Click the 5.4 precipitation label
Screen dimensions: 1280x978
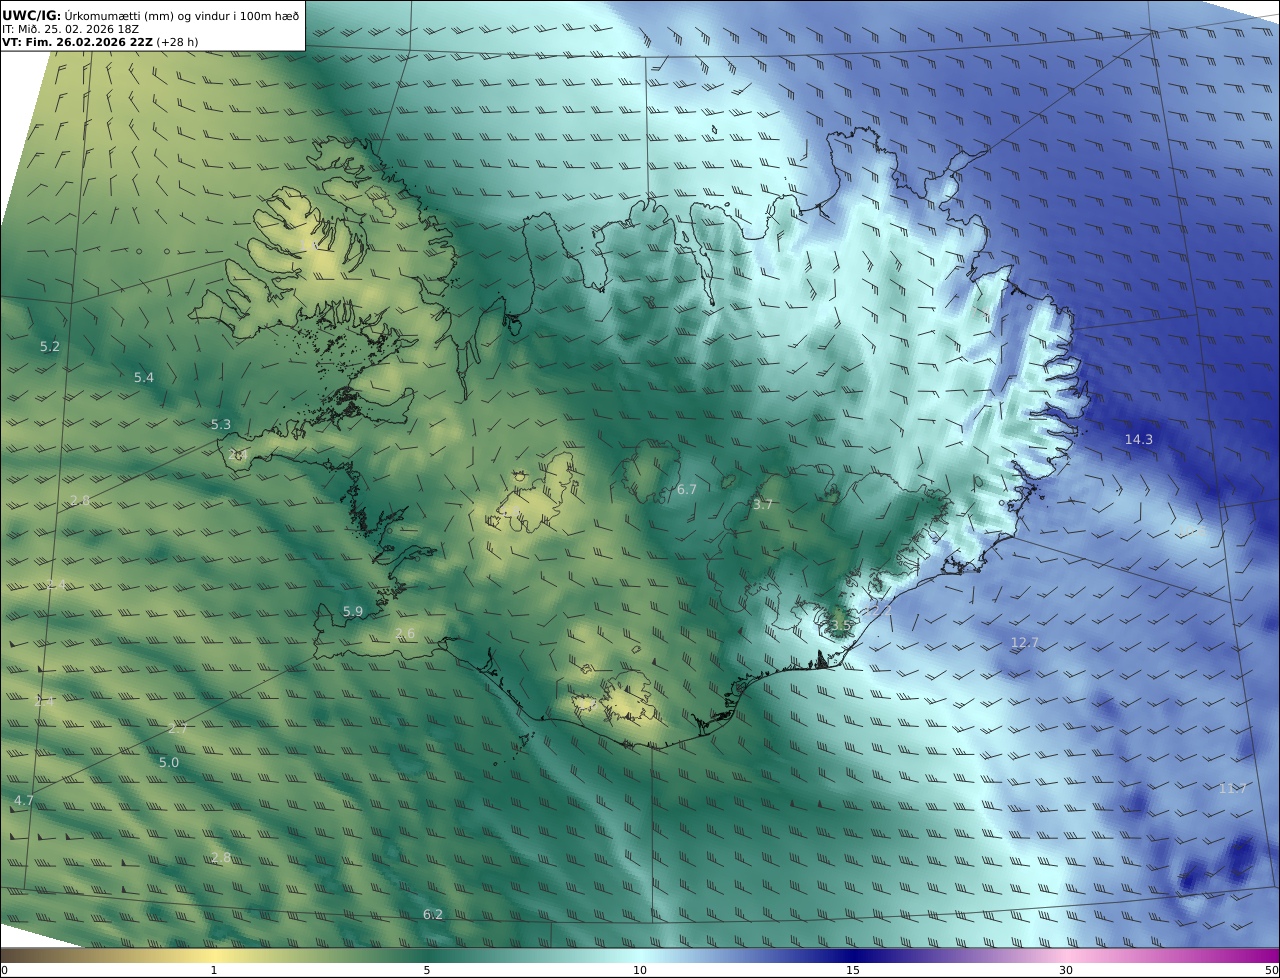click(144, 378)
